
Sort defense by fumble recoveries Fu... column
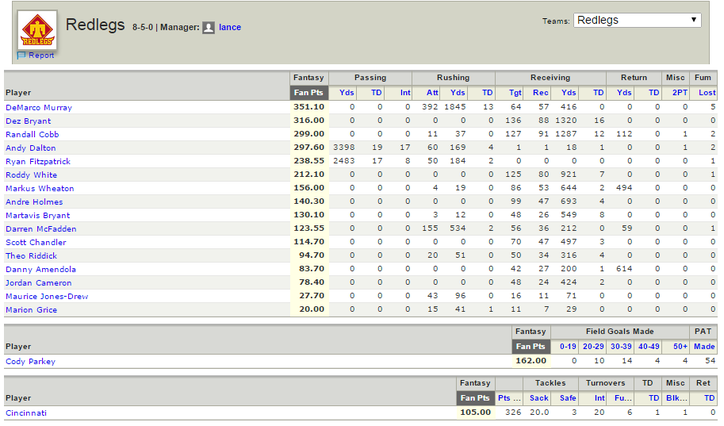[623, 398]
